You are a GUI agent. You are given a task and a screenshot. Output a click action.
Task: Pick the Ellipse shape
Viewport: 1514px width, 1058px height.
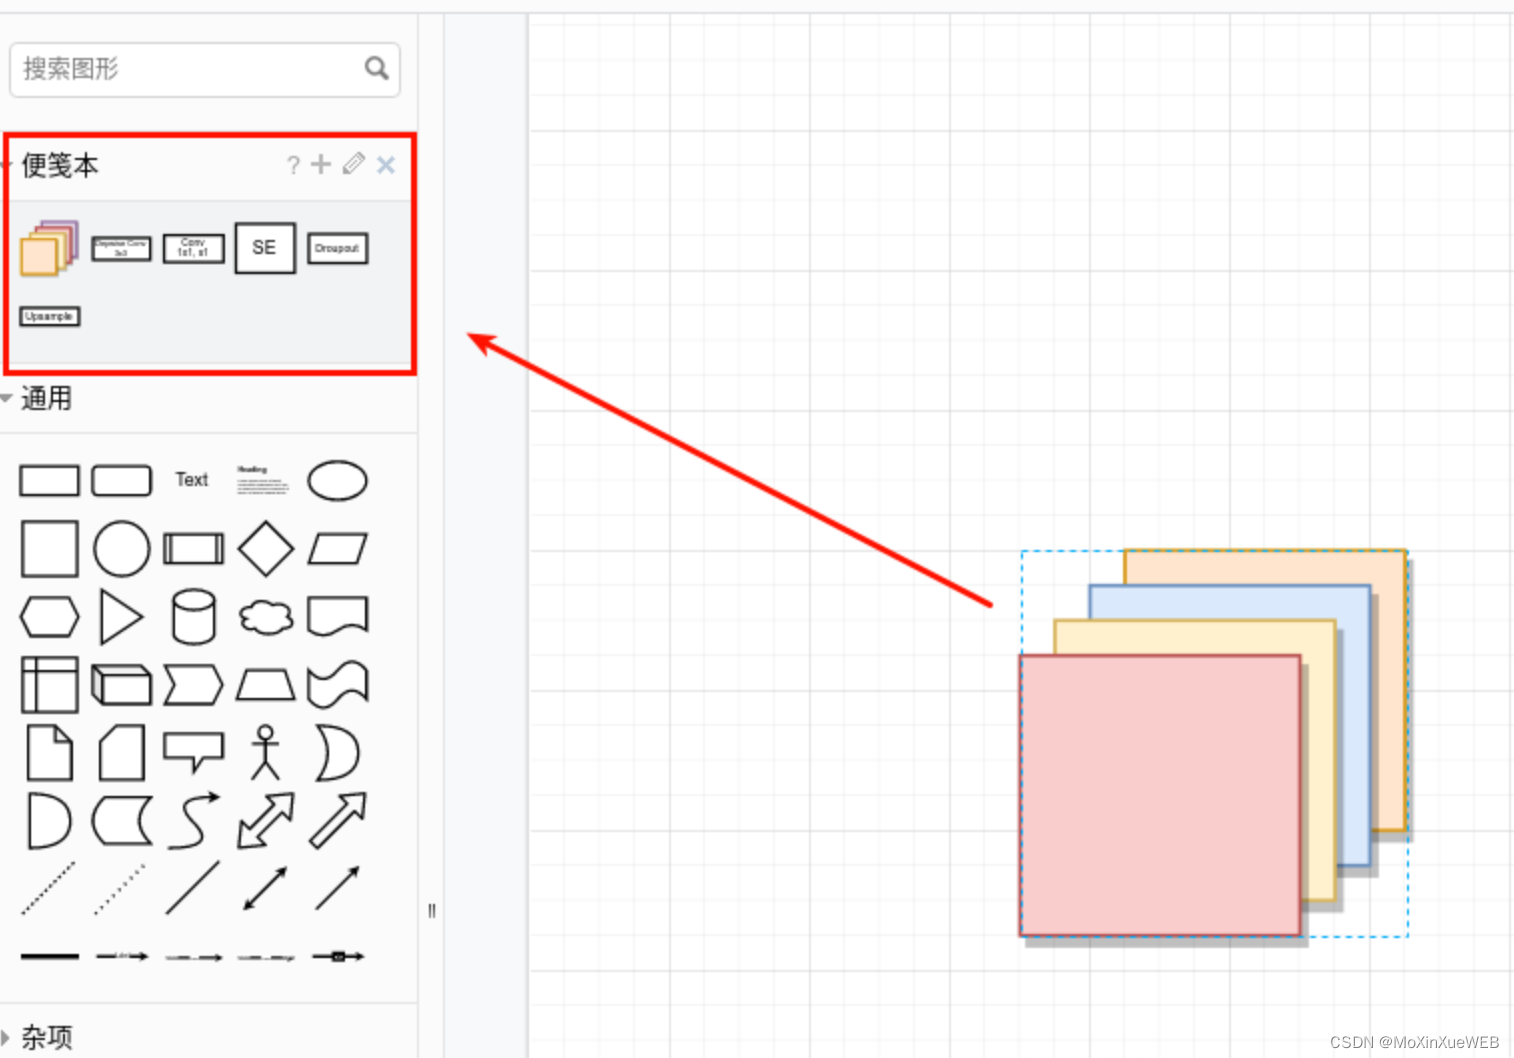[337, 480]
